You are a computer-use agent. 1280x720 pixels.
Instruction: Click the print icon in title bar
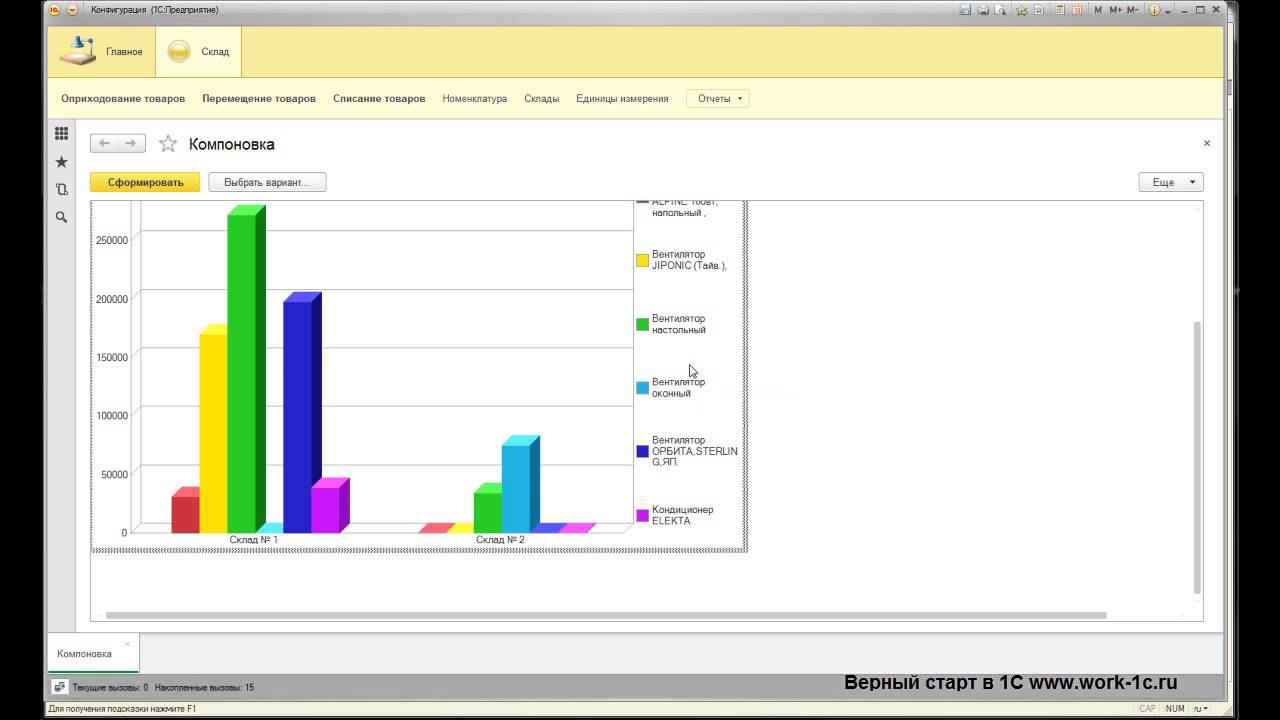click(x=983, y=10)
